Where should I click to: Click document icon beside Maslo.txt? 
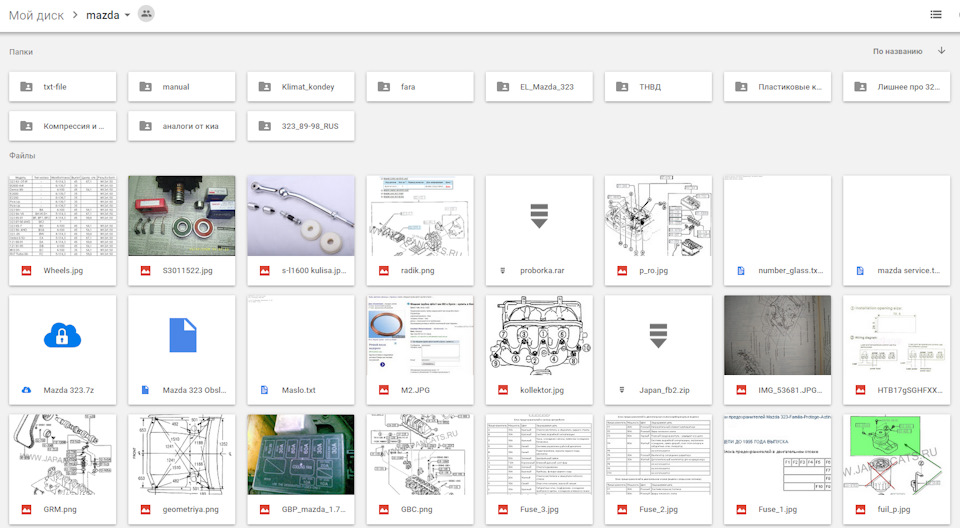click(264, 390)
